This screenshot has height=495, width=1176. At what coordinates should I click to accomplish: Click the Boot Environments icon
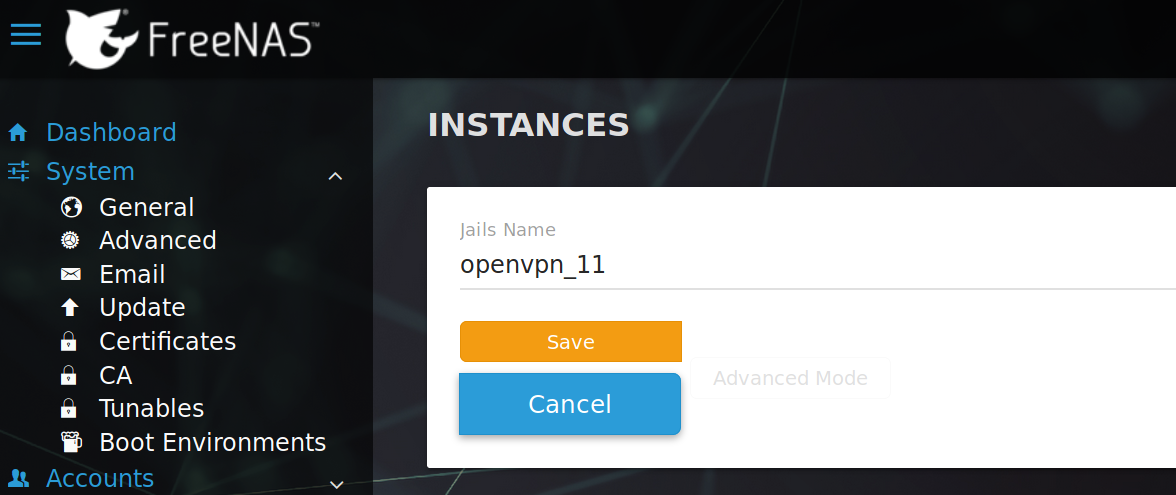pos(70,442)
